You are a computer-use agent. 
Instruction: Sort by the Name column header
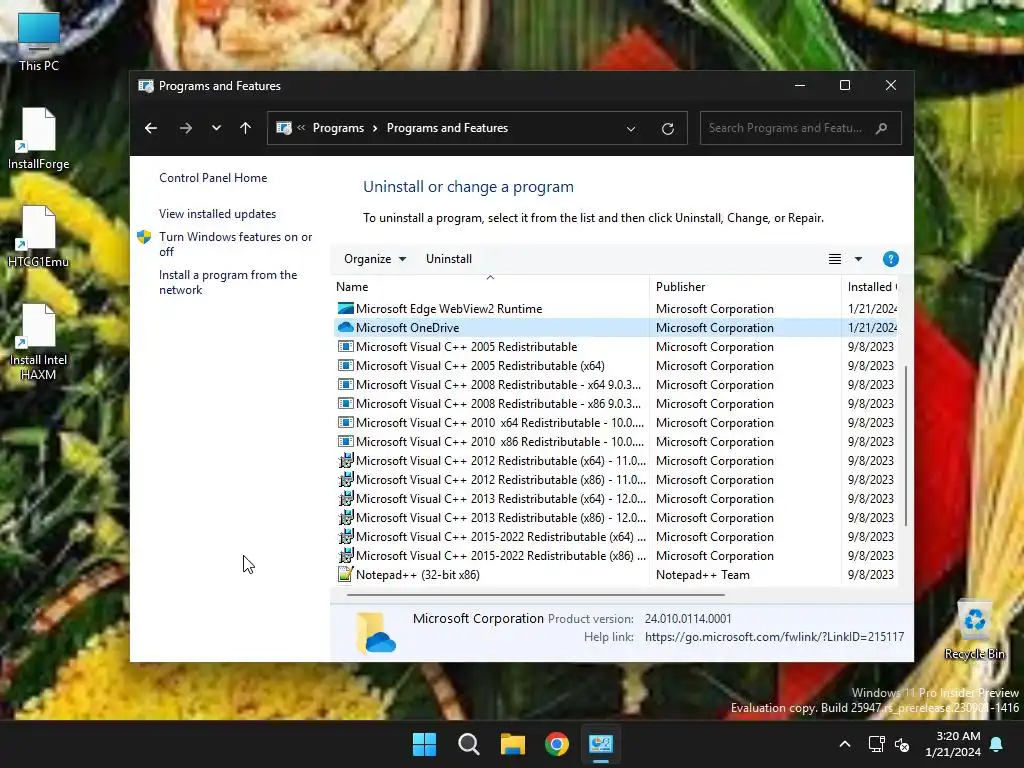click(490, 287)
